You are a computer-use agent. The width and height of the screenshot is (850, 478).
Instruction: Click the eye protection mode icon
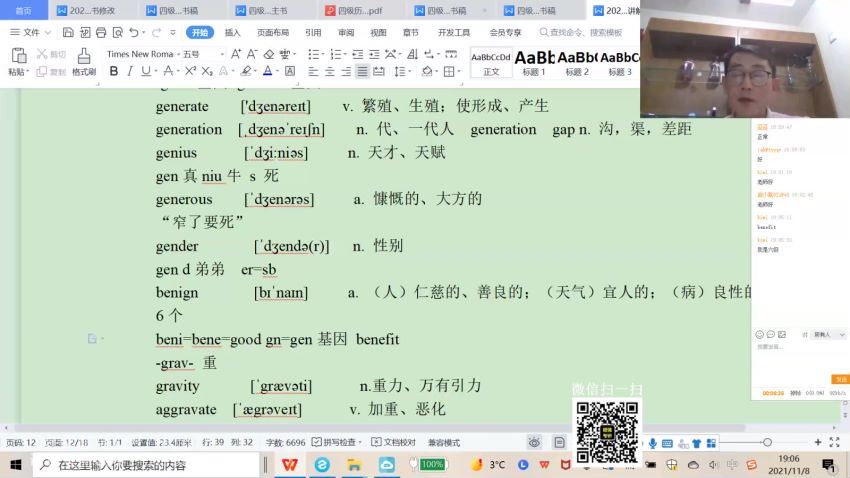[535, 443]
